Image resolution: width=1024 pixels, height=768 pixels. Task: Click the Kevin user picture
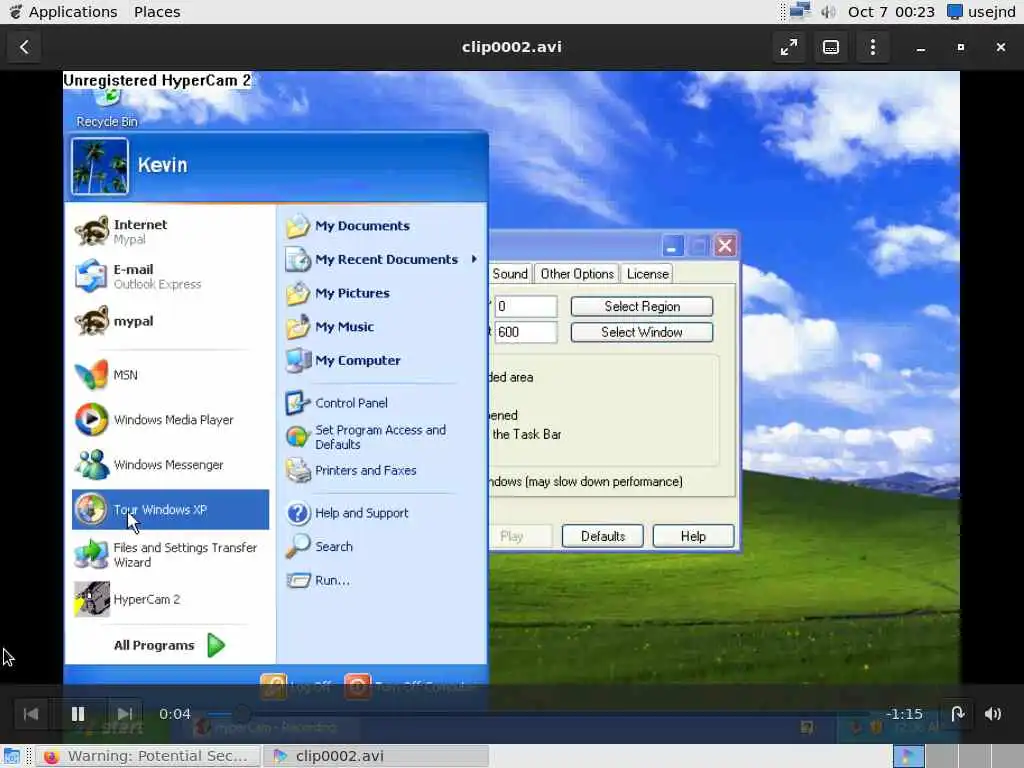coord(100,166)
